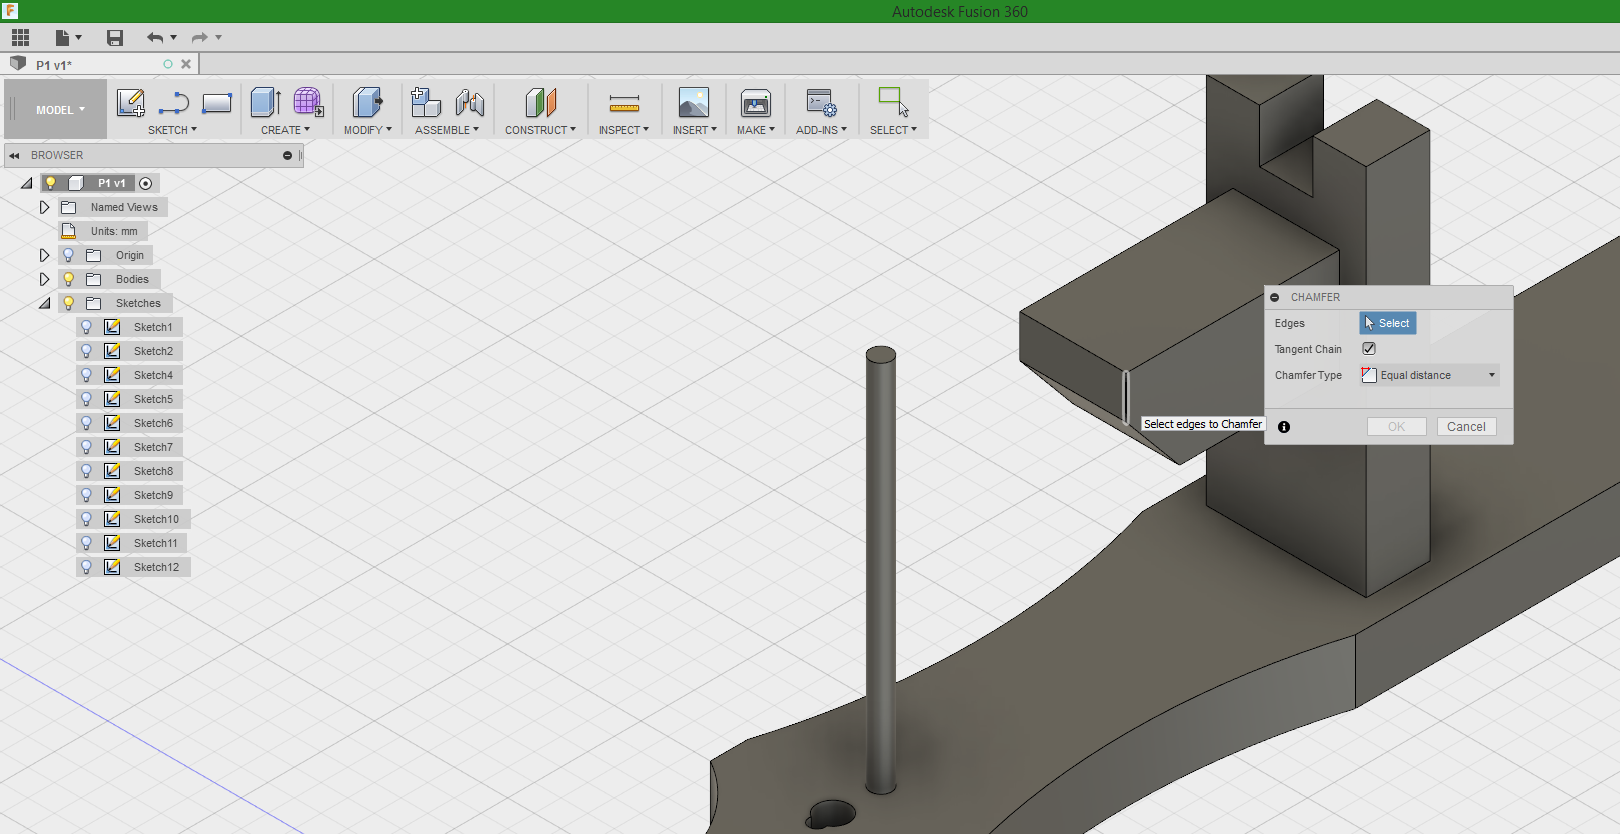Open the INSERT menu

pyautogui.click(x=695, y=130)
